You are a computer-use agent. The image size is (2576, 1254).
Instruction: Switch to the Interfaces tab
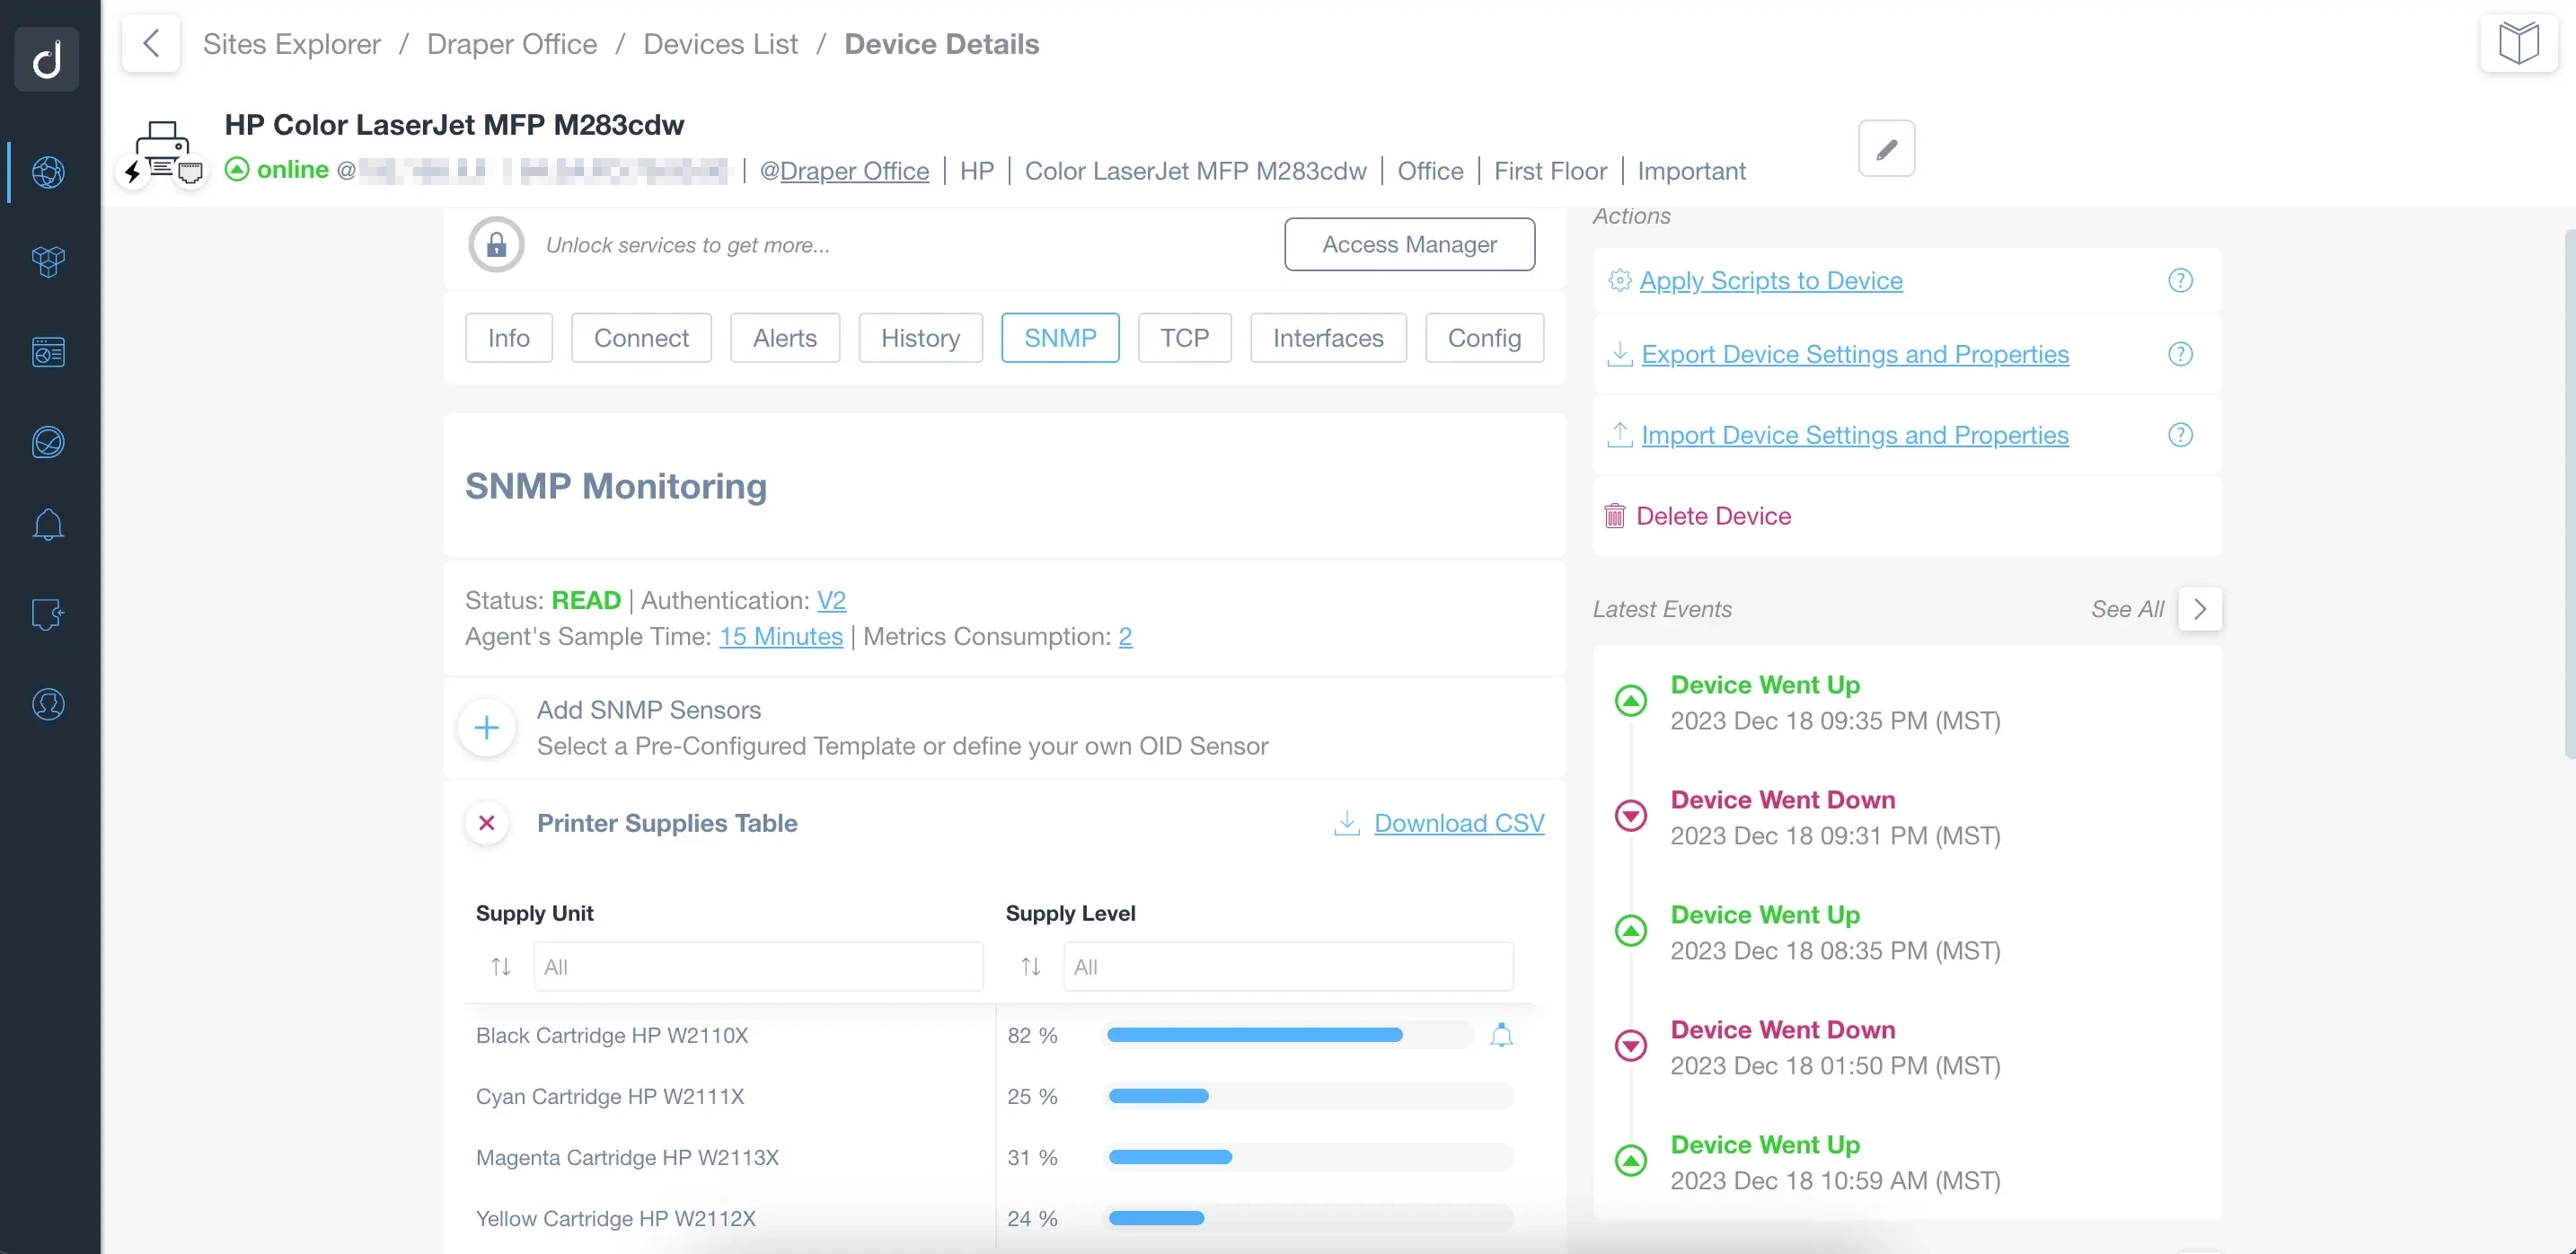(x=1328, y=338)
